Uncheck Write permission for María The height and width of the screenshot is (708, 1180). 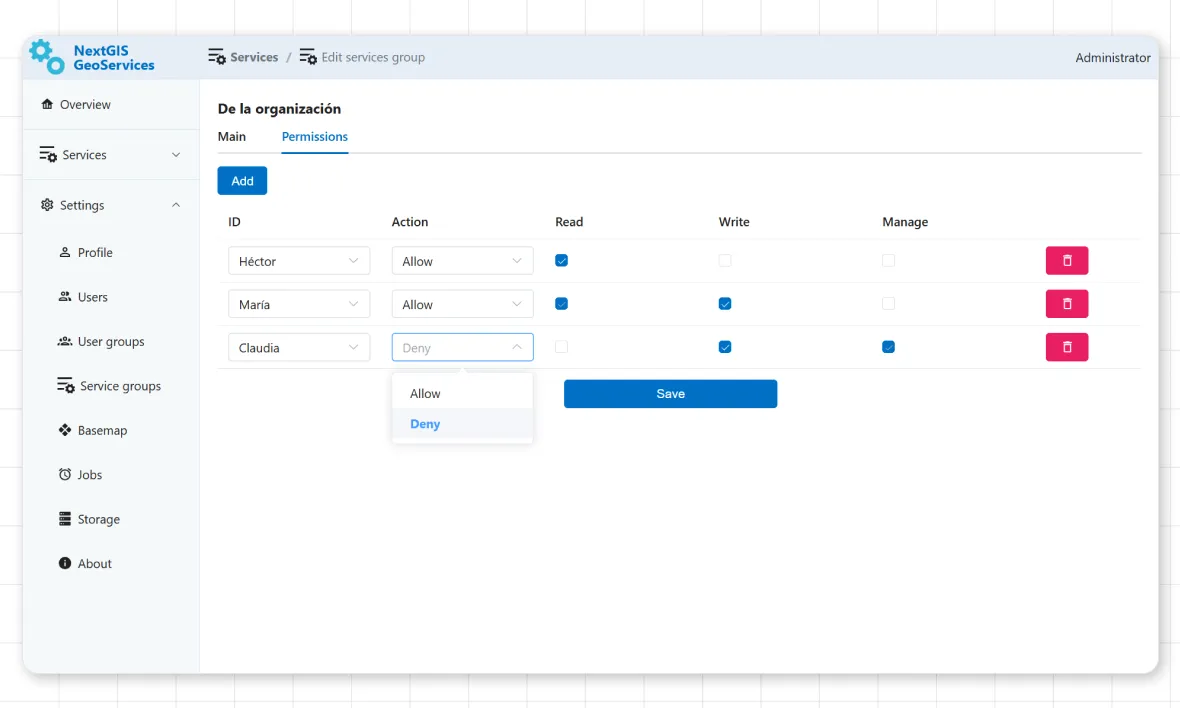click(725, 304)
